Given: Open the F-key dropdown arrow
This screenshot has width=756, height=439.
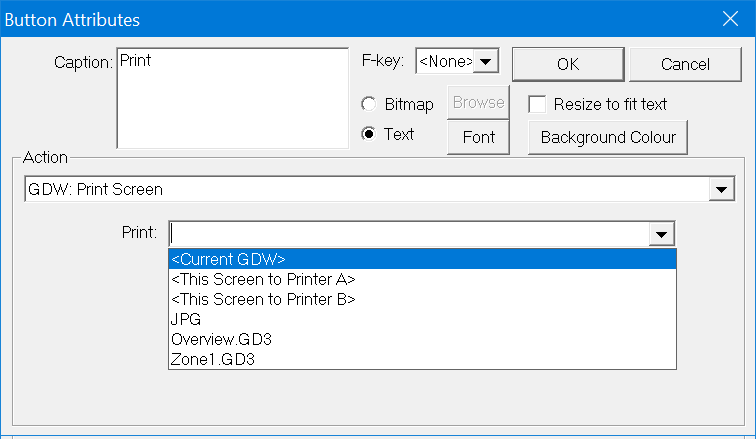Looking at the screenshot, I should point(486,62).
